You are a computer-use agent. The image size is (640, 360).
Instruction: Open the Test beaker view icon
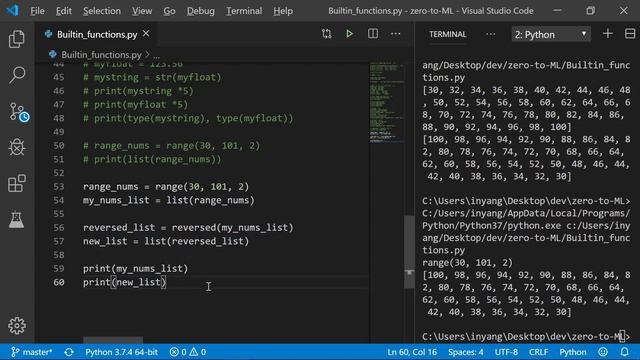tap(17, 220)
